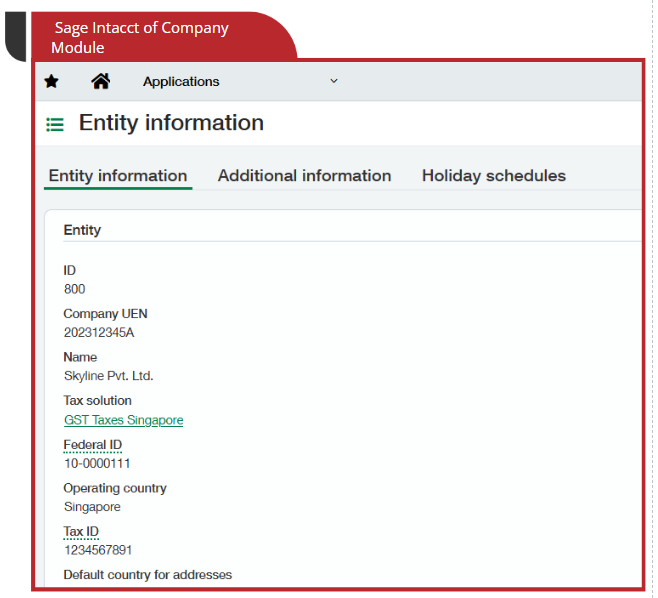
Task: Open the Additional information tab
Action: point(304,176)
